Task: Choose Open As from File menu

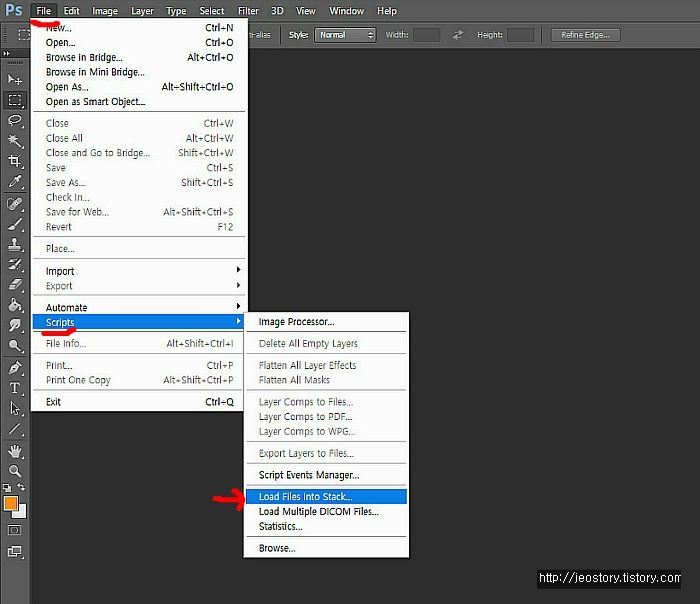Action: 138,87
